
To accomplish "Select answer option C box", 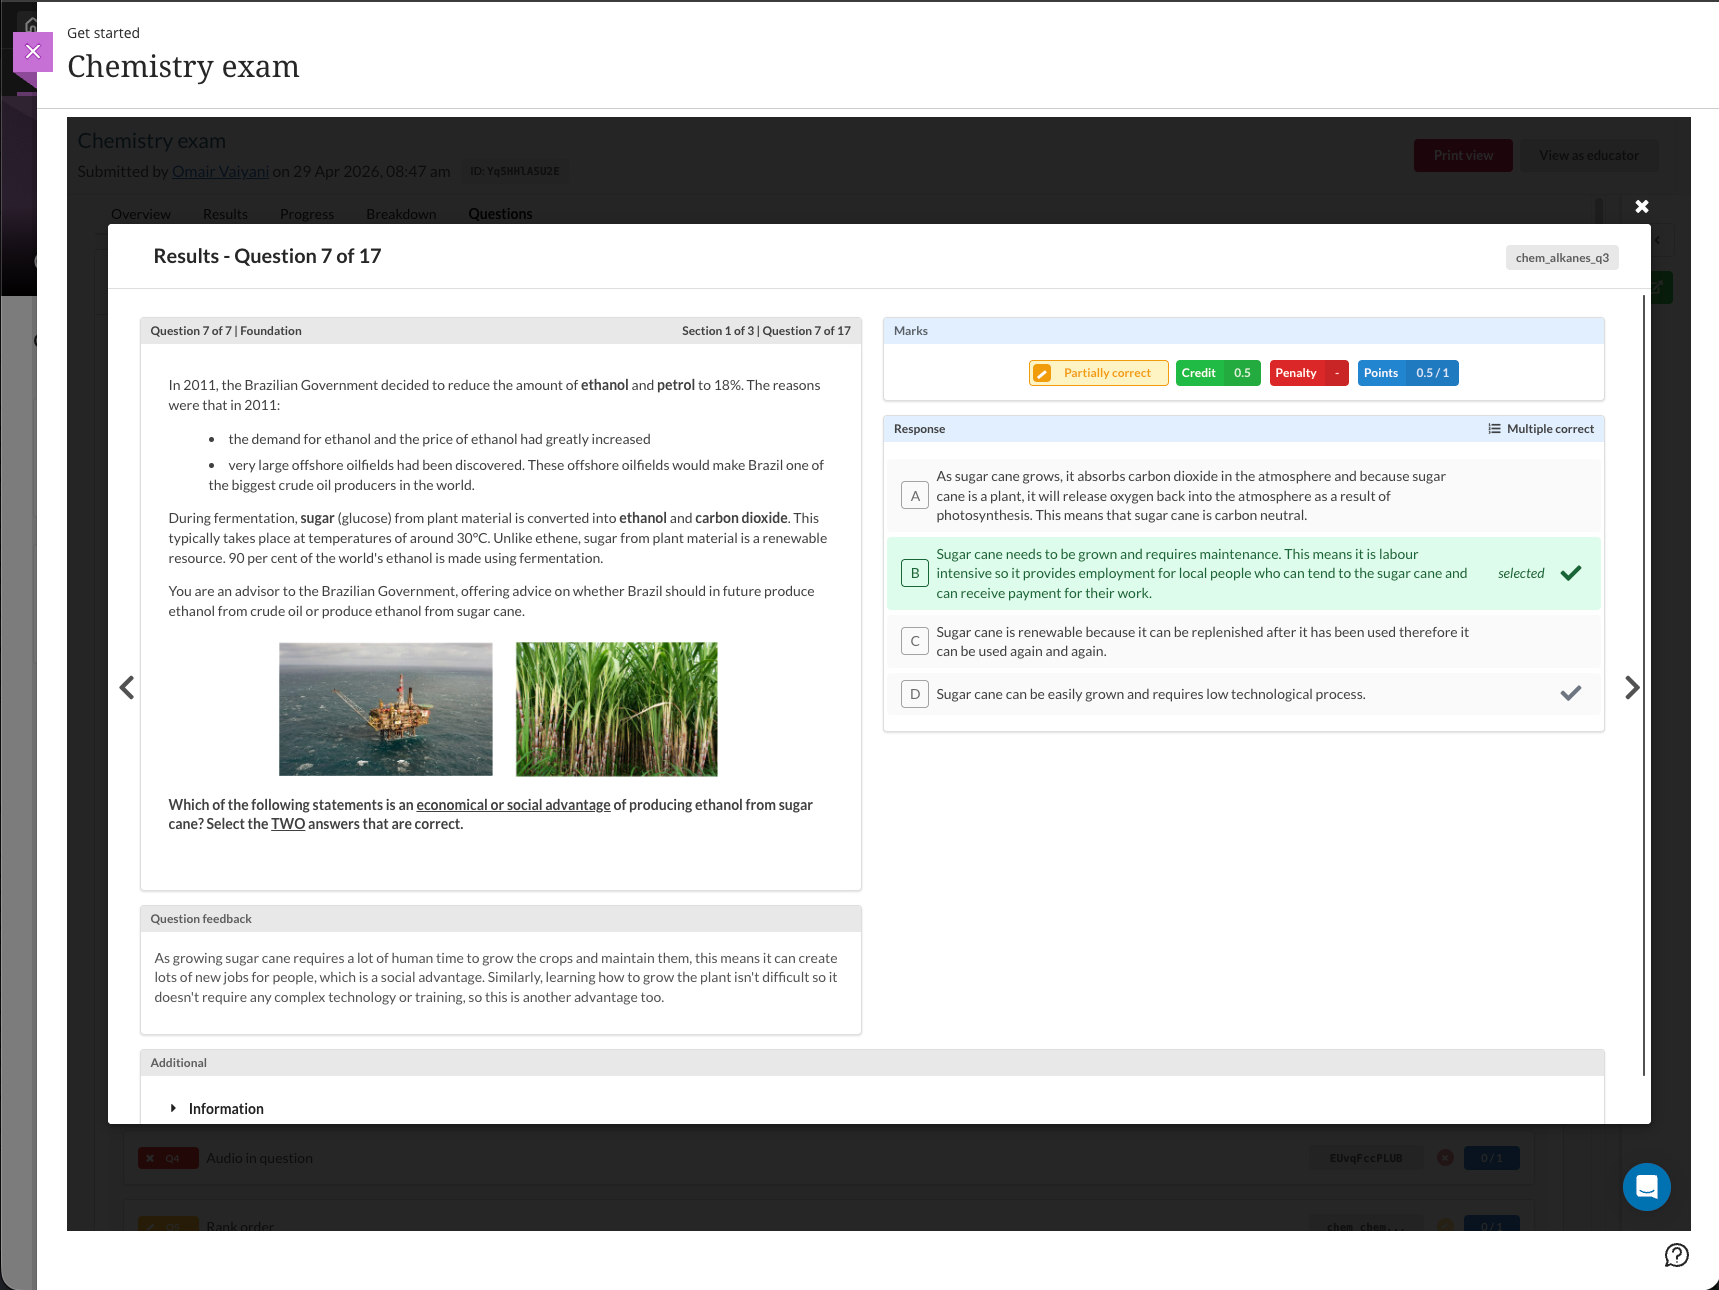I will 915,641.
